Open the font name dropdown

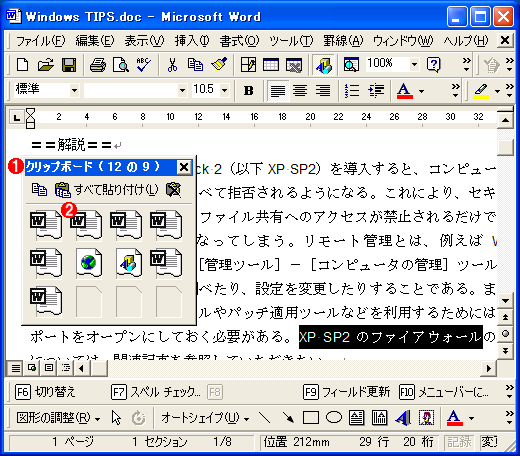point(182,90)
